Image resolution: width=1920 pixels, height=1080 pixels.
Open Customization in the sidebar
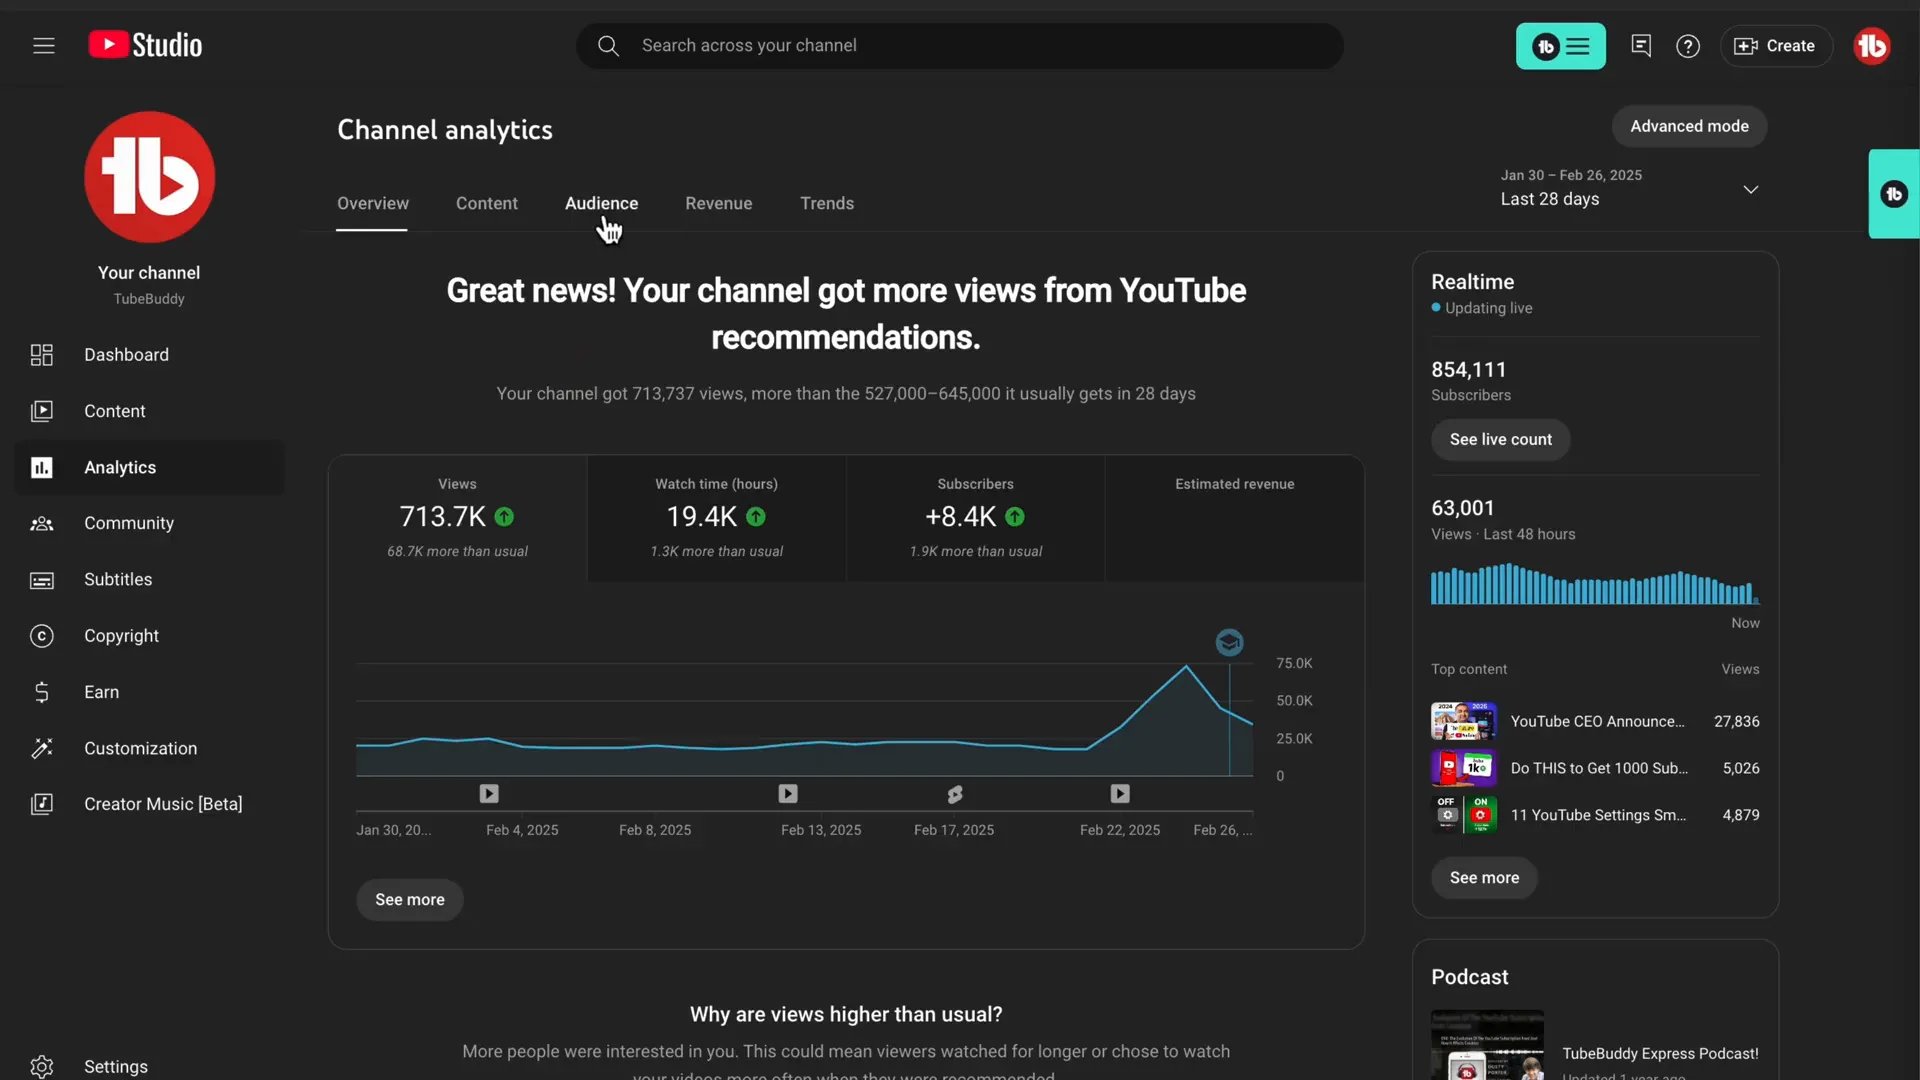tap(140, 748)
